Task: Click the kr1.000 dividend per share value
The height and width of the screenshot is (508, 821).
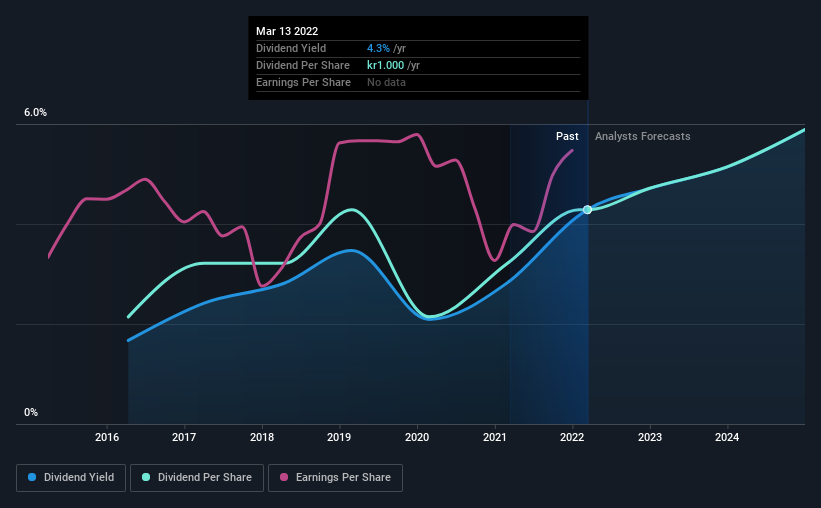Action: (385, 65)
